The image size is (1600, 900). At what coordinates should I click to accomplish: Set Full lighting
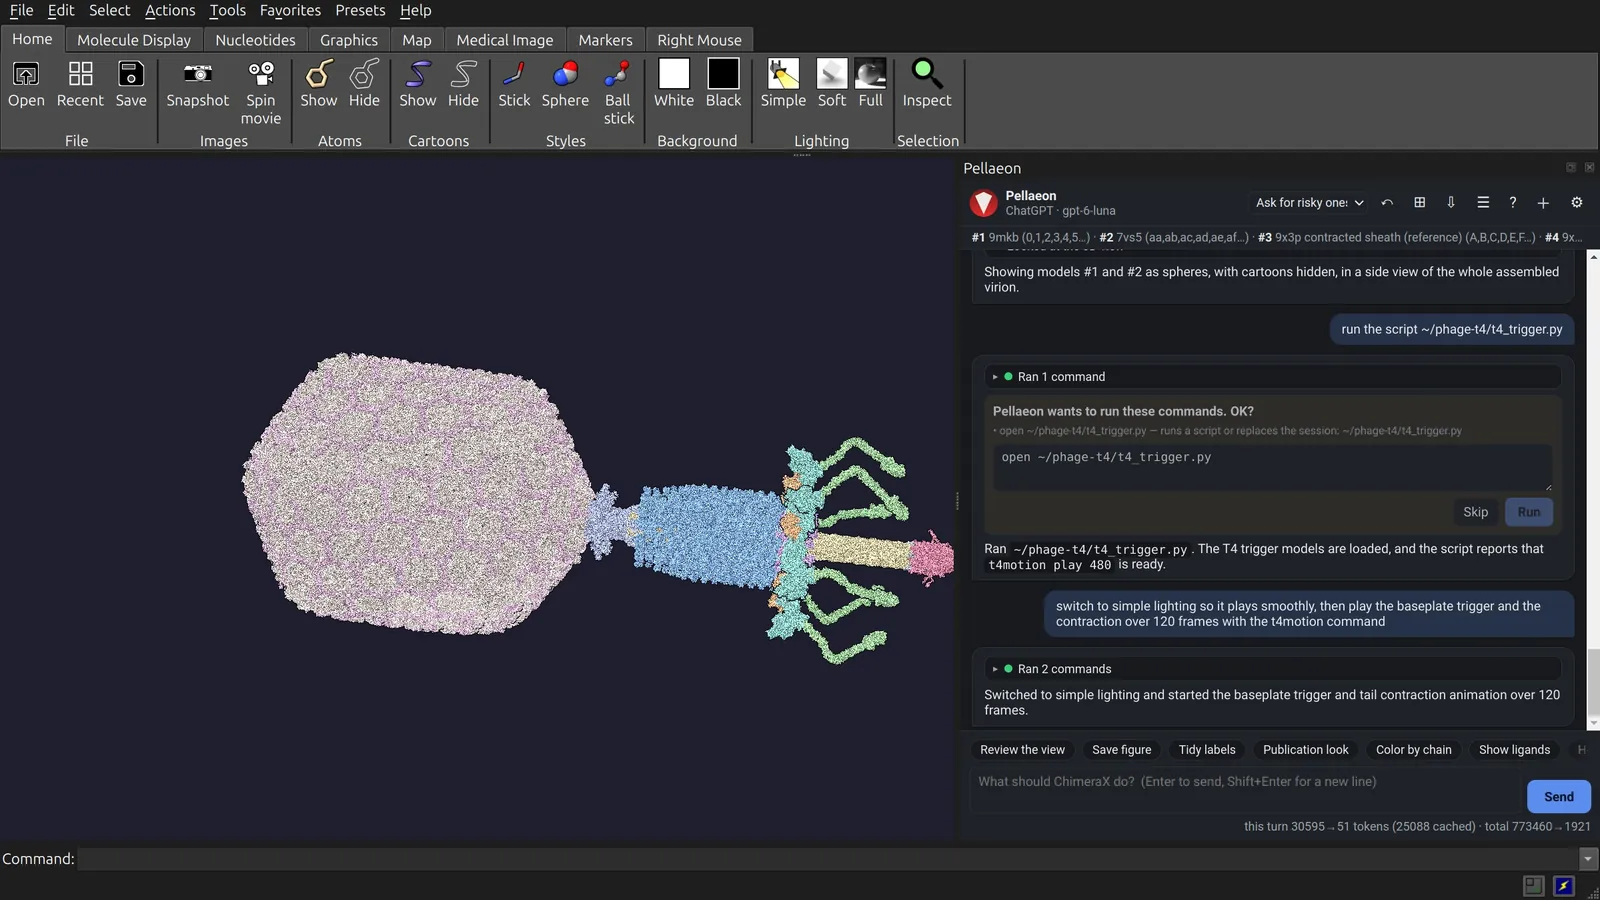point(871,84)
